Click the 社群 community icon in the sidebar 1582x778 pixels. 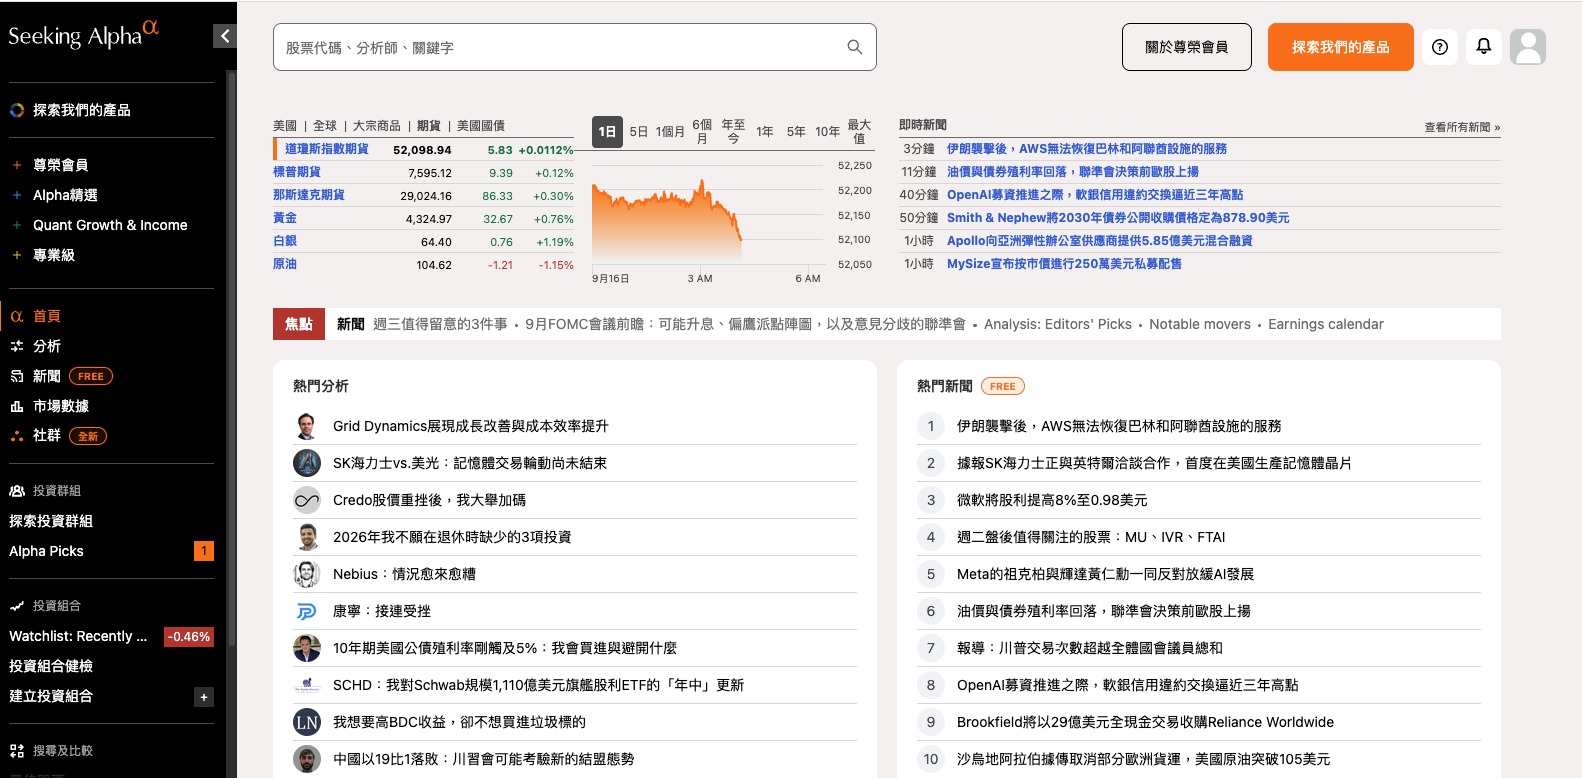click(x=17, y=436)
